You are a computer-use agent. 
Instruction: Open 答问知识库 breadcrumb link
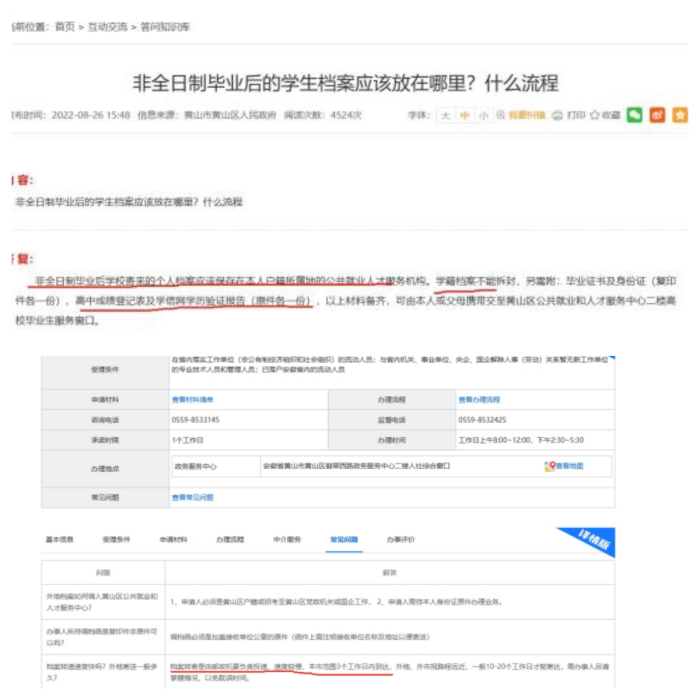pyautogui.click(x=165, y=27)
